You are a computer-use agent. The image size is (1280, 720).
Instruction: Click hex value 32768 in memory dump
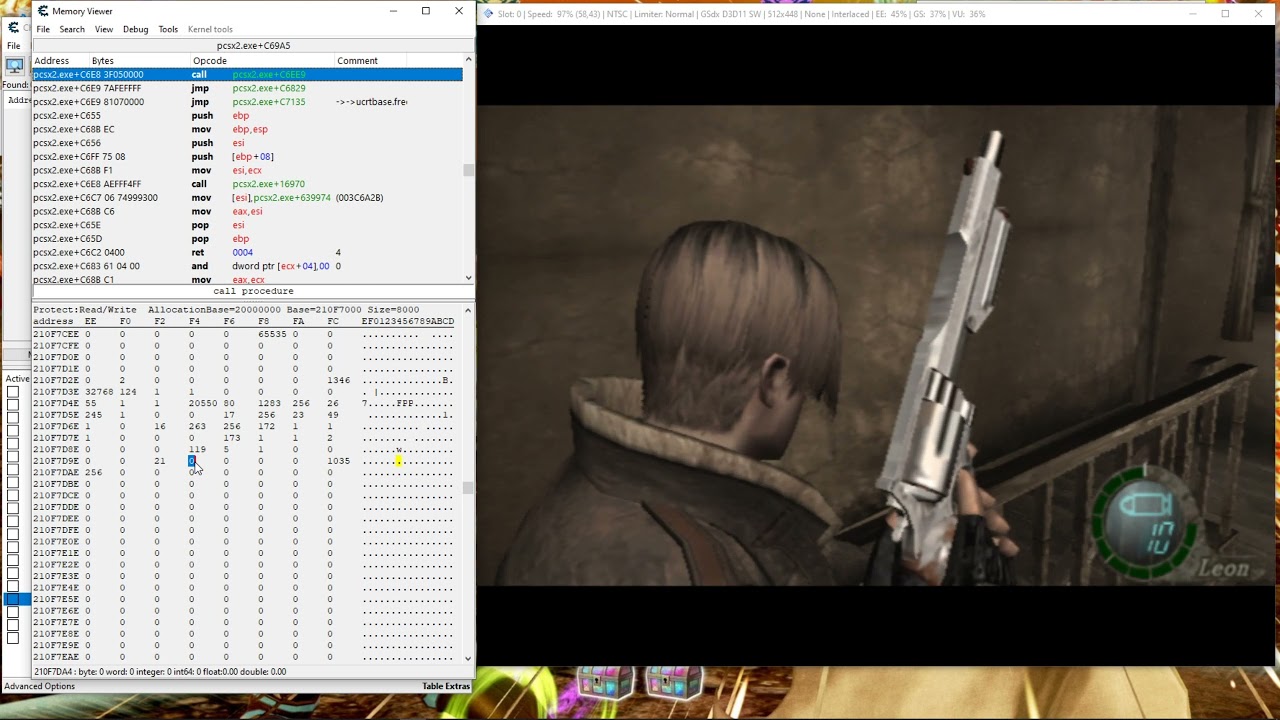pos(99,392)
